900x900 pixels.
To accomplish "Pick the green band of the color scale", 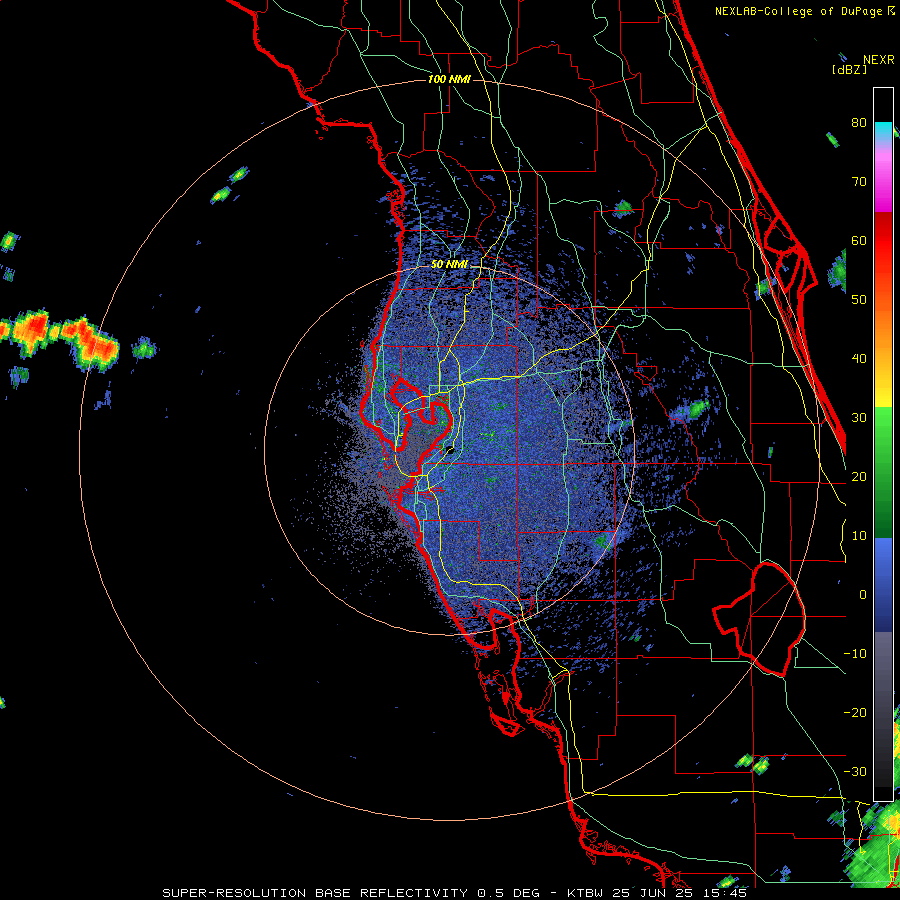I will point(883,471).
